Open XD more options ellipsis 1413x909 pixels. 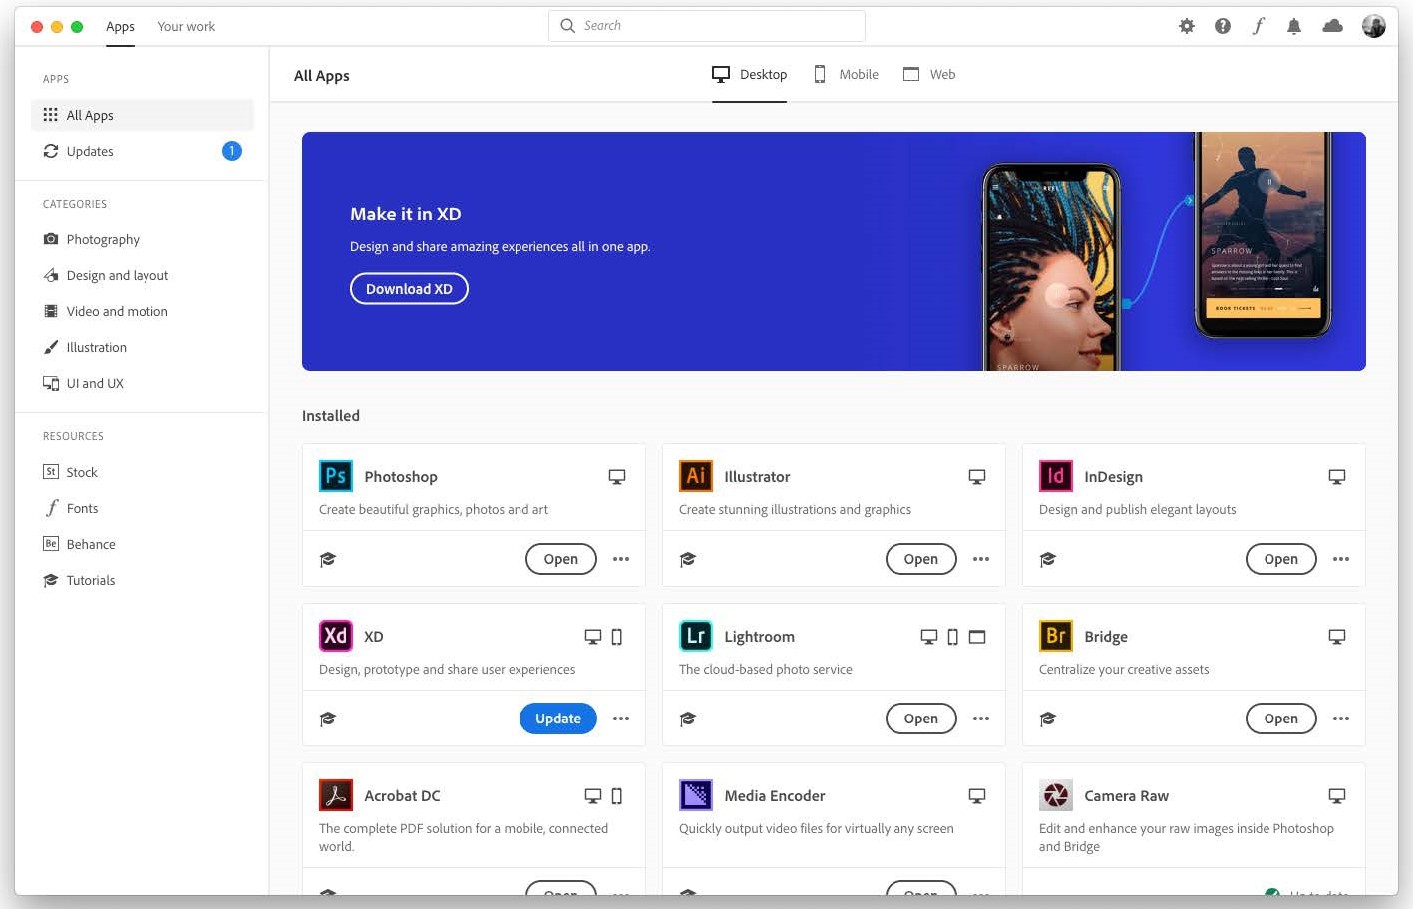pos(621,719)
